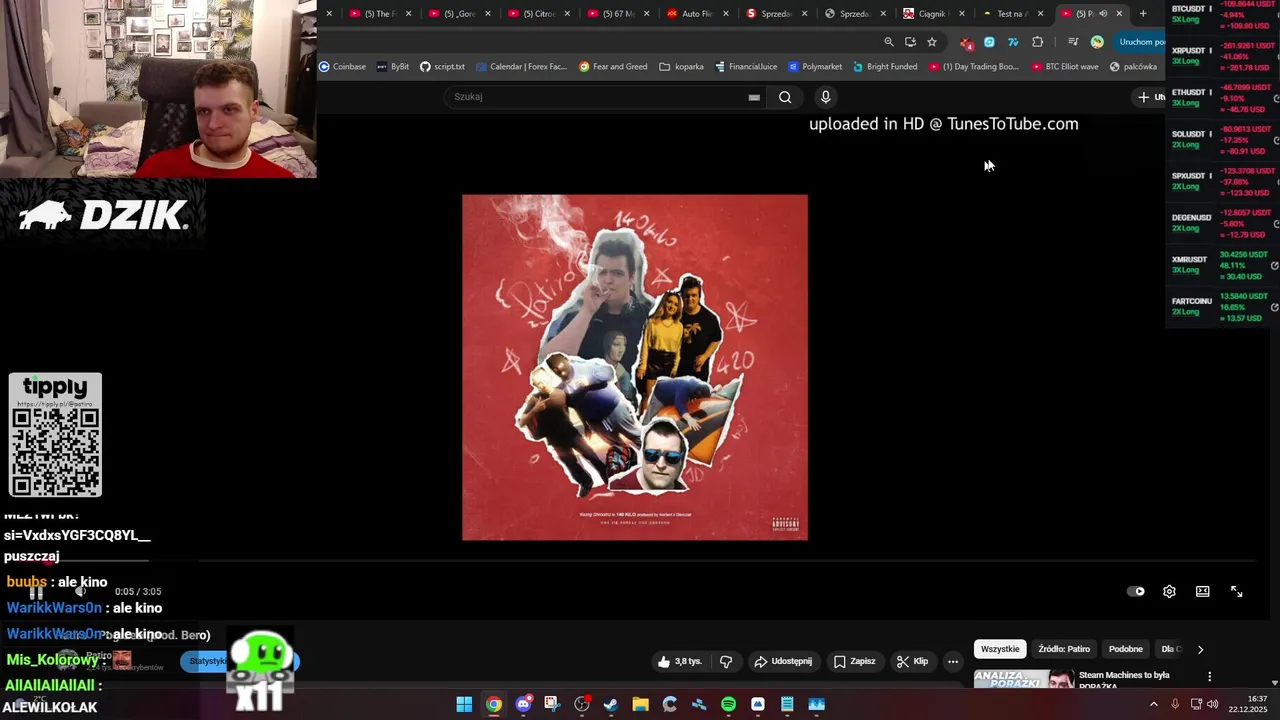Show hidden system tray icons
This screenshot has width=1280, height=720.
pyautogui.click(x=1154, y=704)
